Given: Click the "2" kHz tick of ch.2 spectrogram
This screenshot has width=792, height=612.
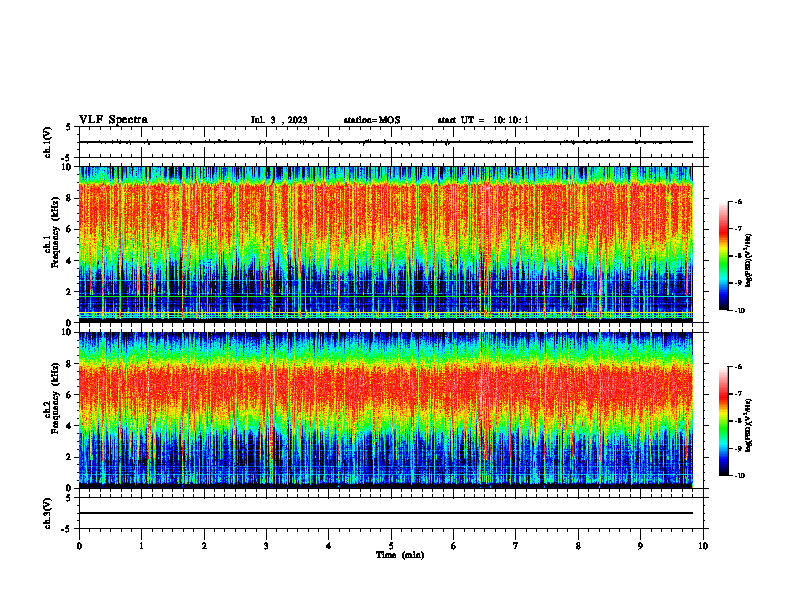Looking at the screenshot, I should (x=70, y=457).
